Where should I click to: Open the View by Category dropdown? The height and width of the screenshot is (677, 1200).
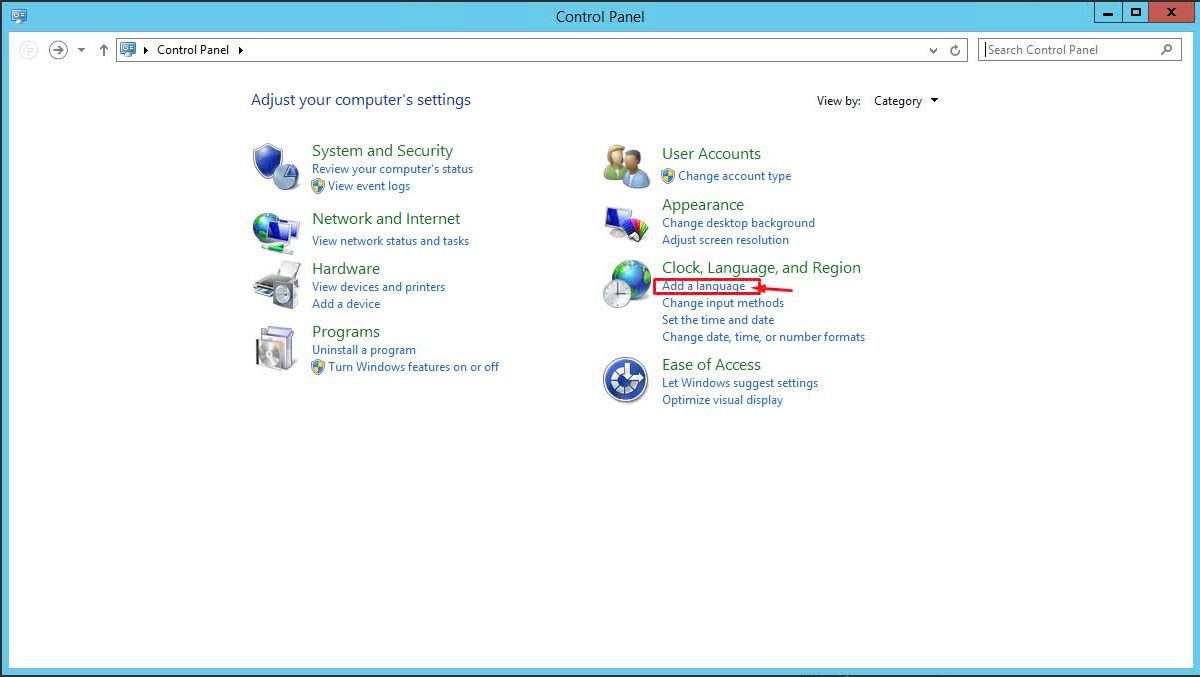tap(906, 101)
